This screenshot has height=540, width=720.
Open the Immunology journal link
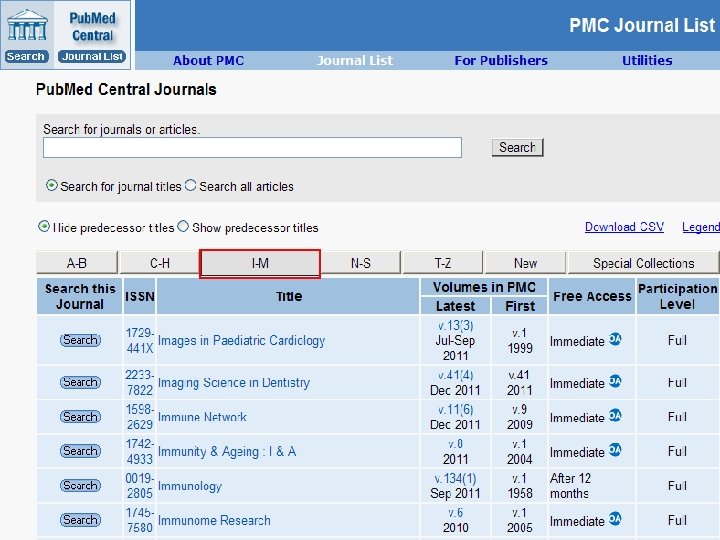[x=190, y=486]
